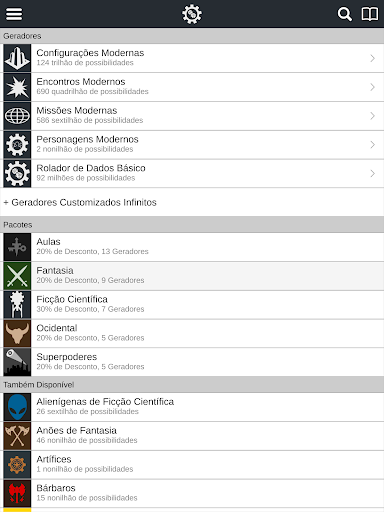This screenshot has height=512, width=384.
Task: Expand Configurações Modernas via its chevron
Action: (373, 58)
